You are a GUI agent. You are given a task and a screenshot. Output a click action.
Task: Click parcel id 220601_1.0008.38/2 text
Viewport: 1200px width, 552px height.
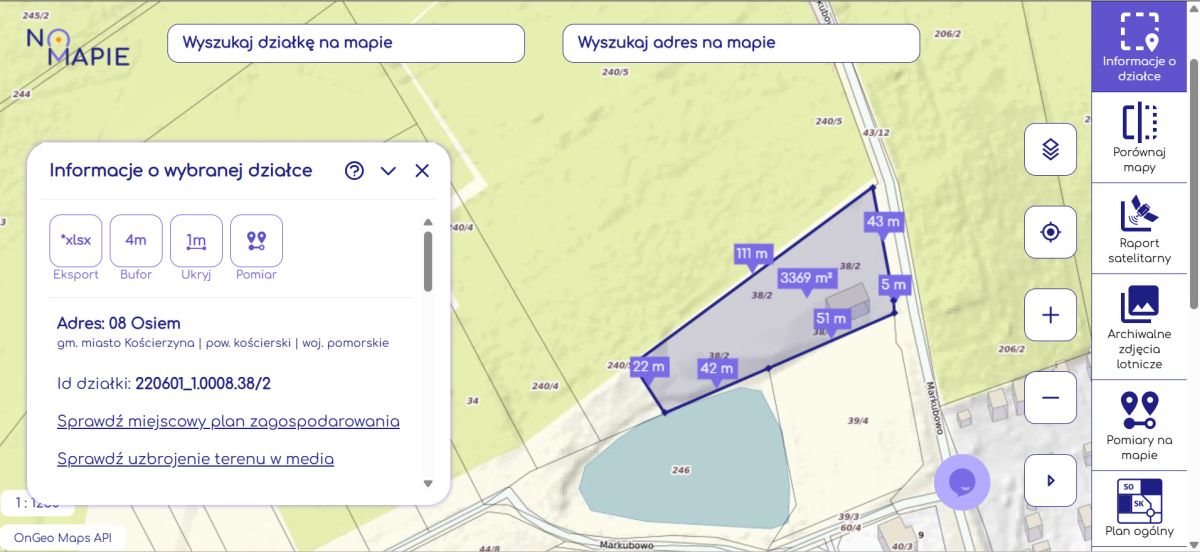(203, 383)
